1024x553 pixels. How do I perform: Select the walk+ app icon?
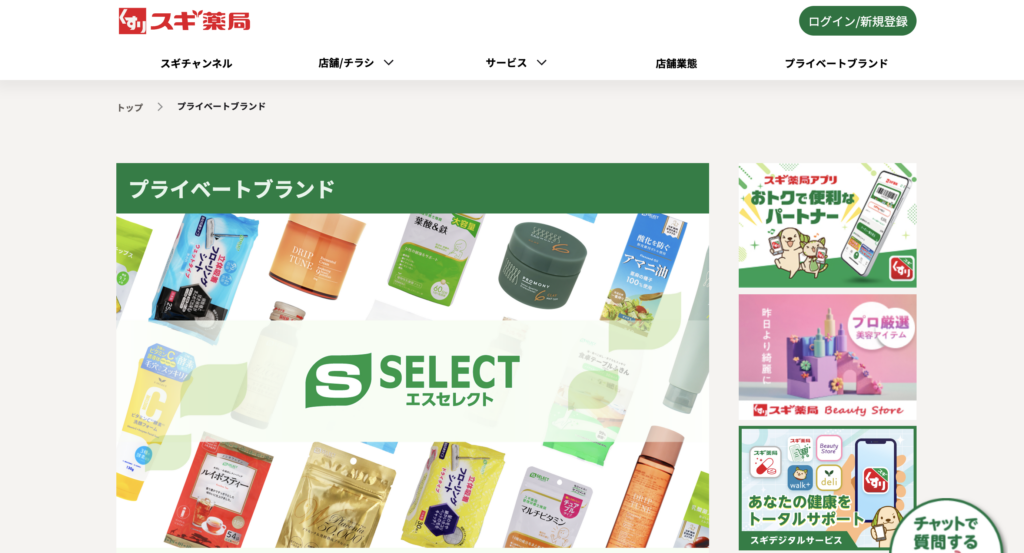(800, 478)
